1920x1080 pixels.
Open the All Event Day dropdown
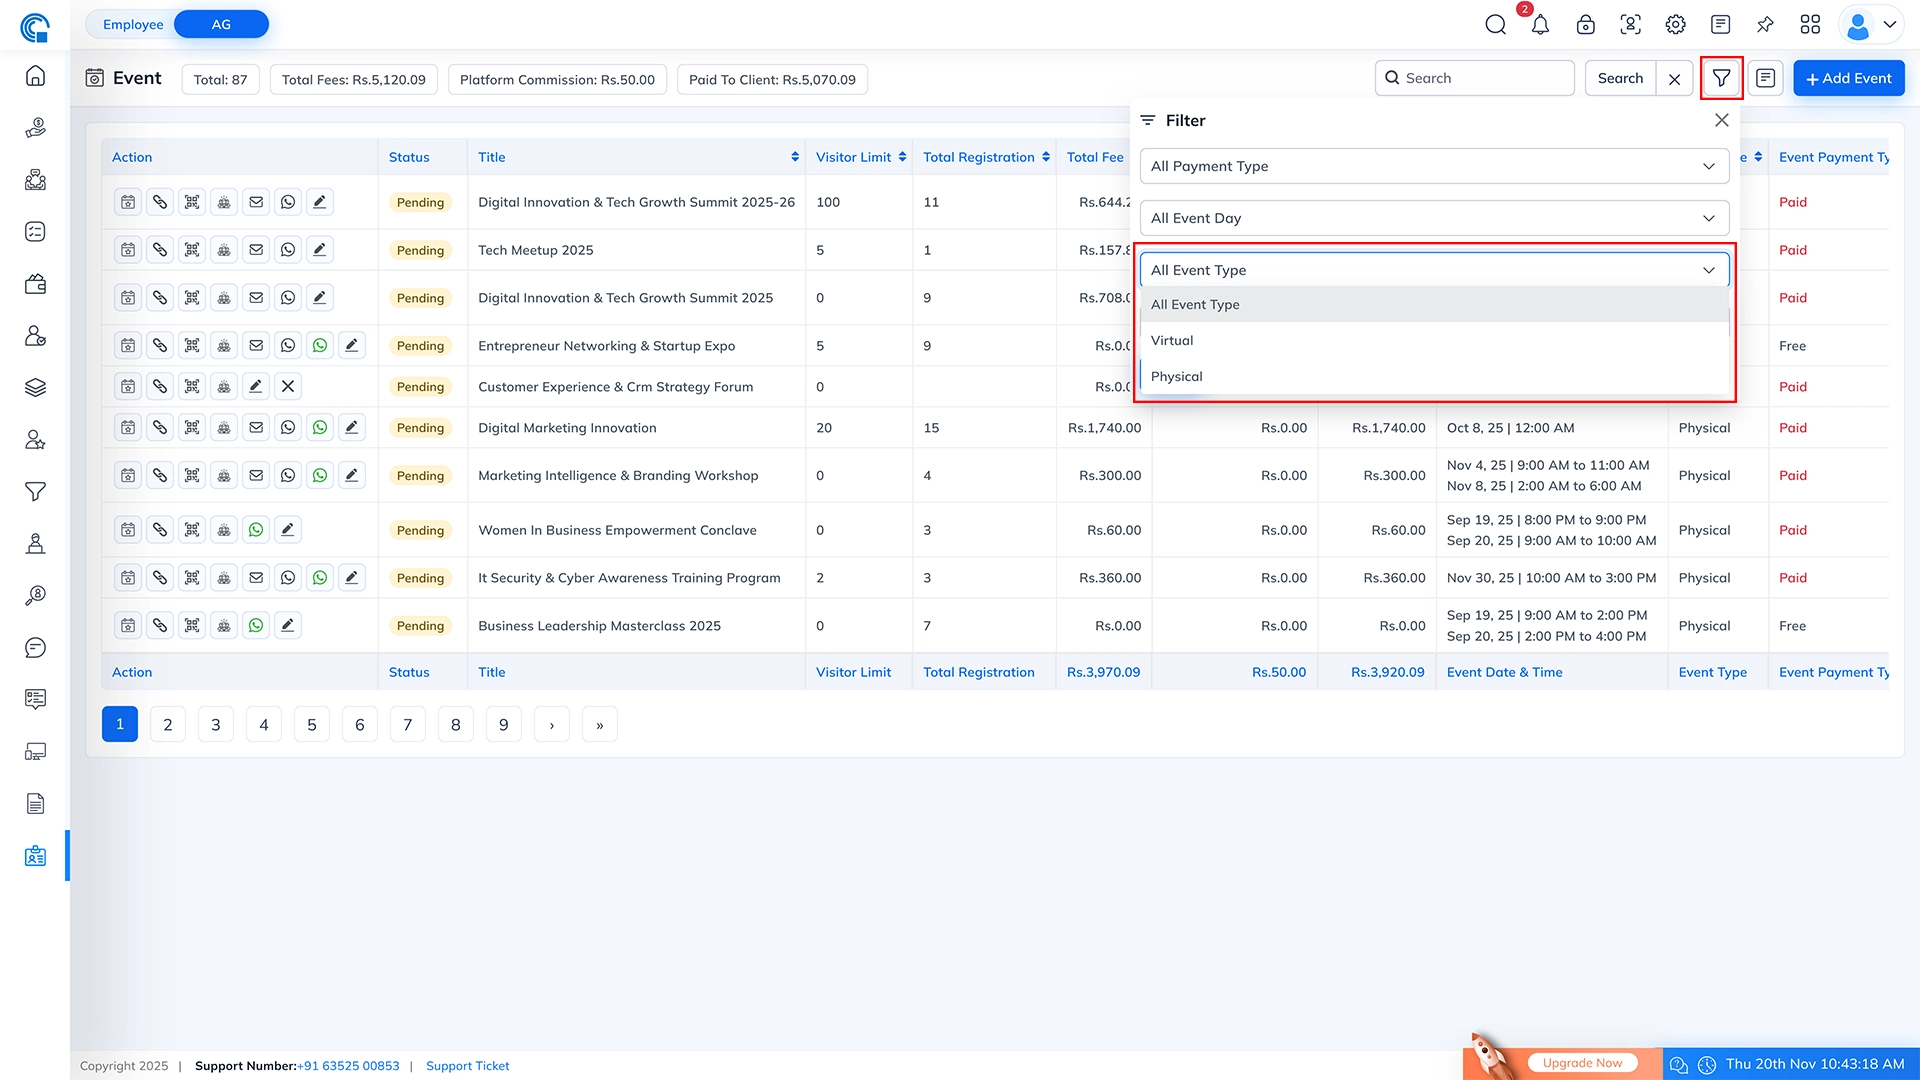click(x=1433, y=218)
